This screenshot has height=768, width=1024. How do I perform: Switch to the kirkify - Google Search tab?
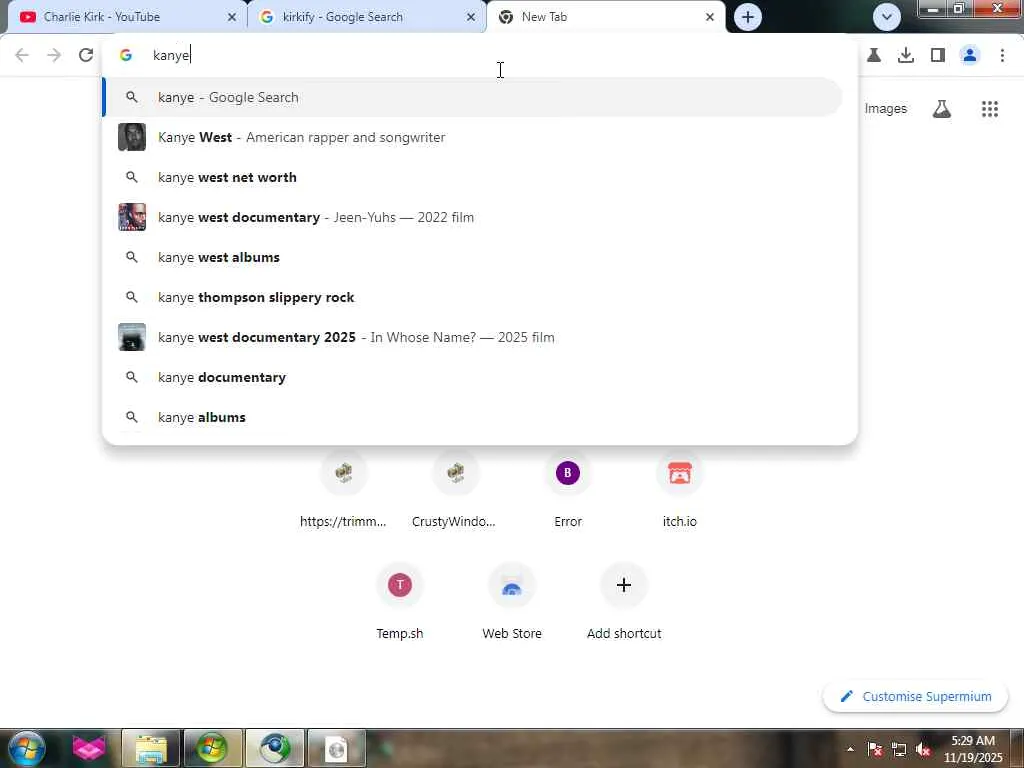click(366, 17)
